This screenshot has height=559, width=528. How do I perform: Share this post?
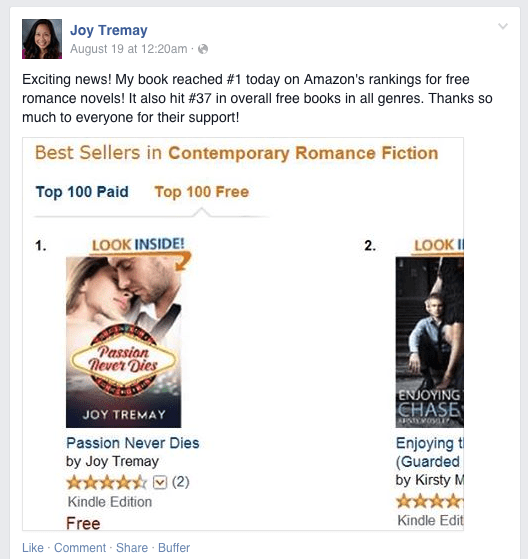132,548
